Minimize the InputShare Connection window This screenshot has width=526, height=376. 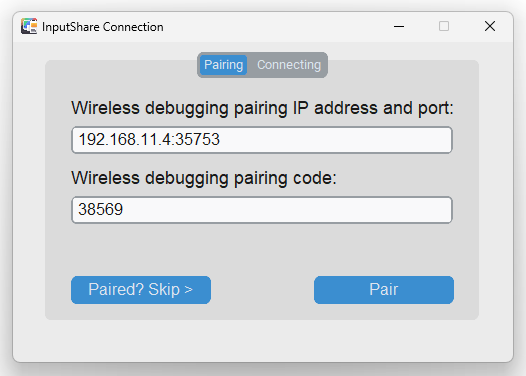coord(399,26)
